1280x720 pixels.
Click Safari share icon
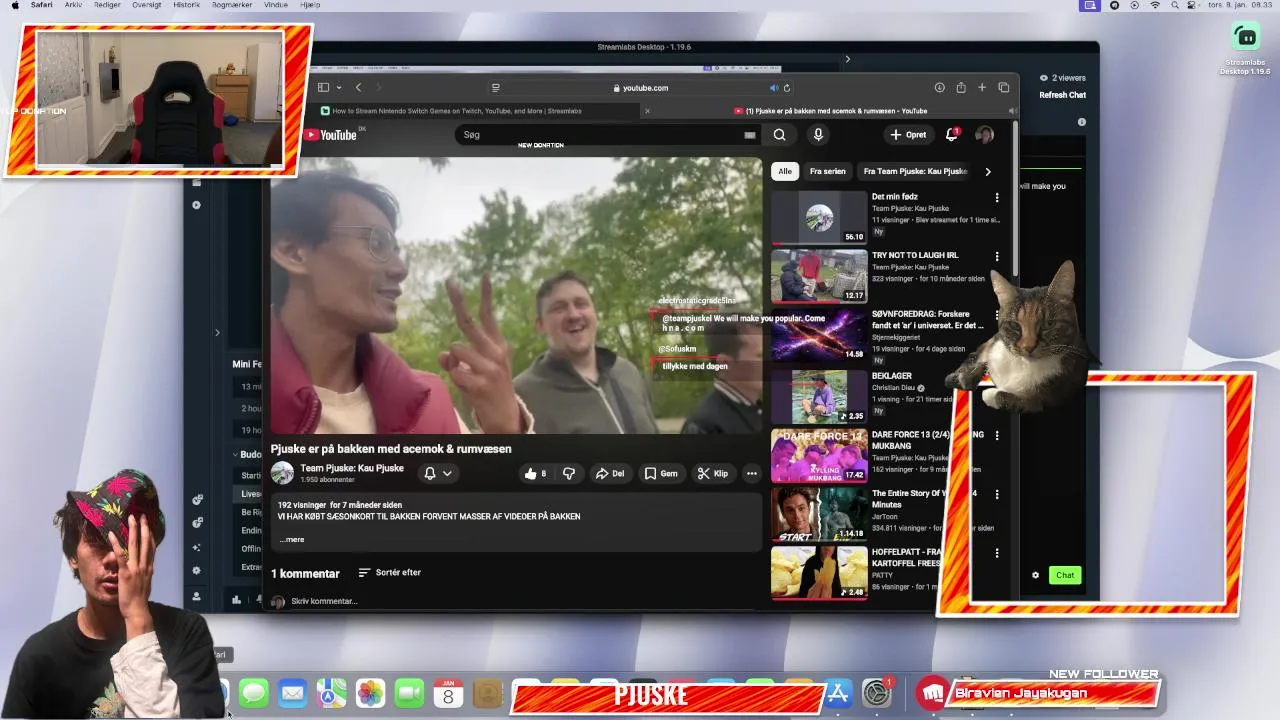961,88
